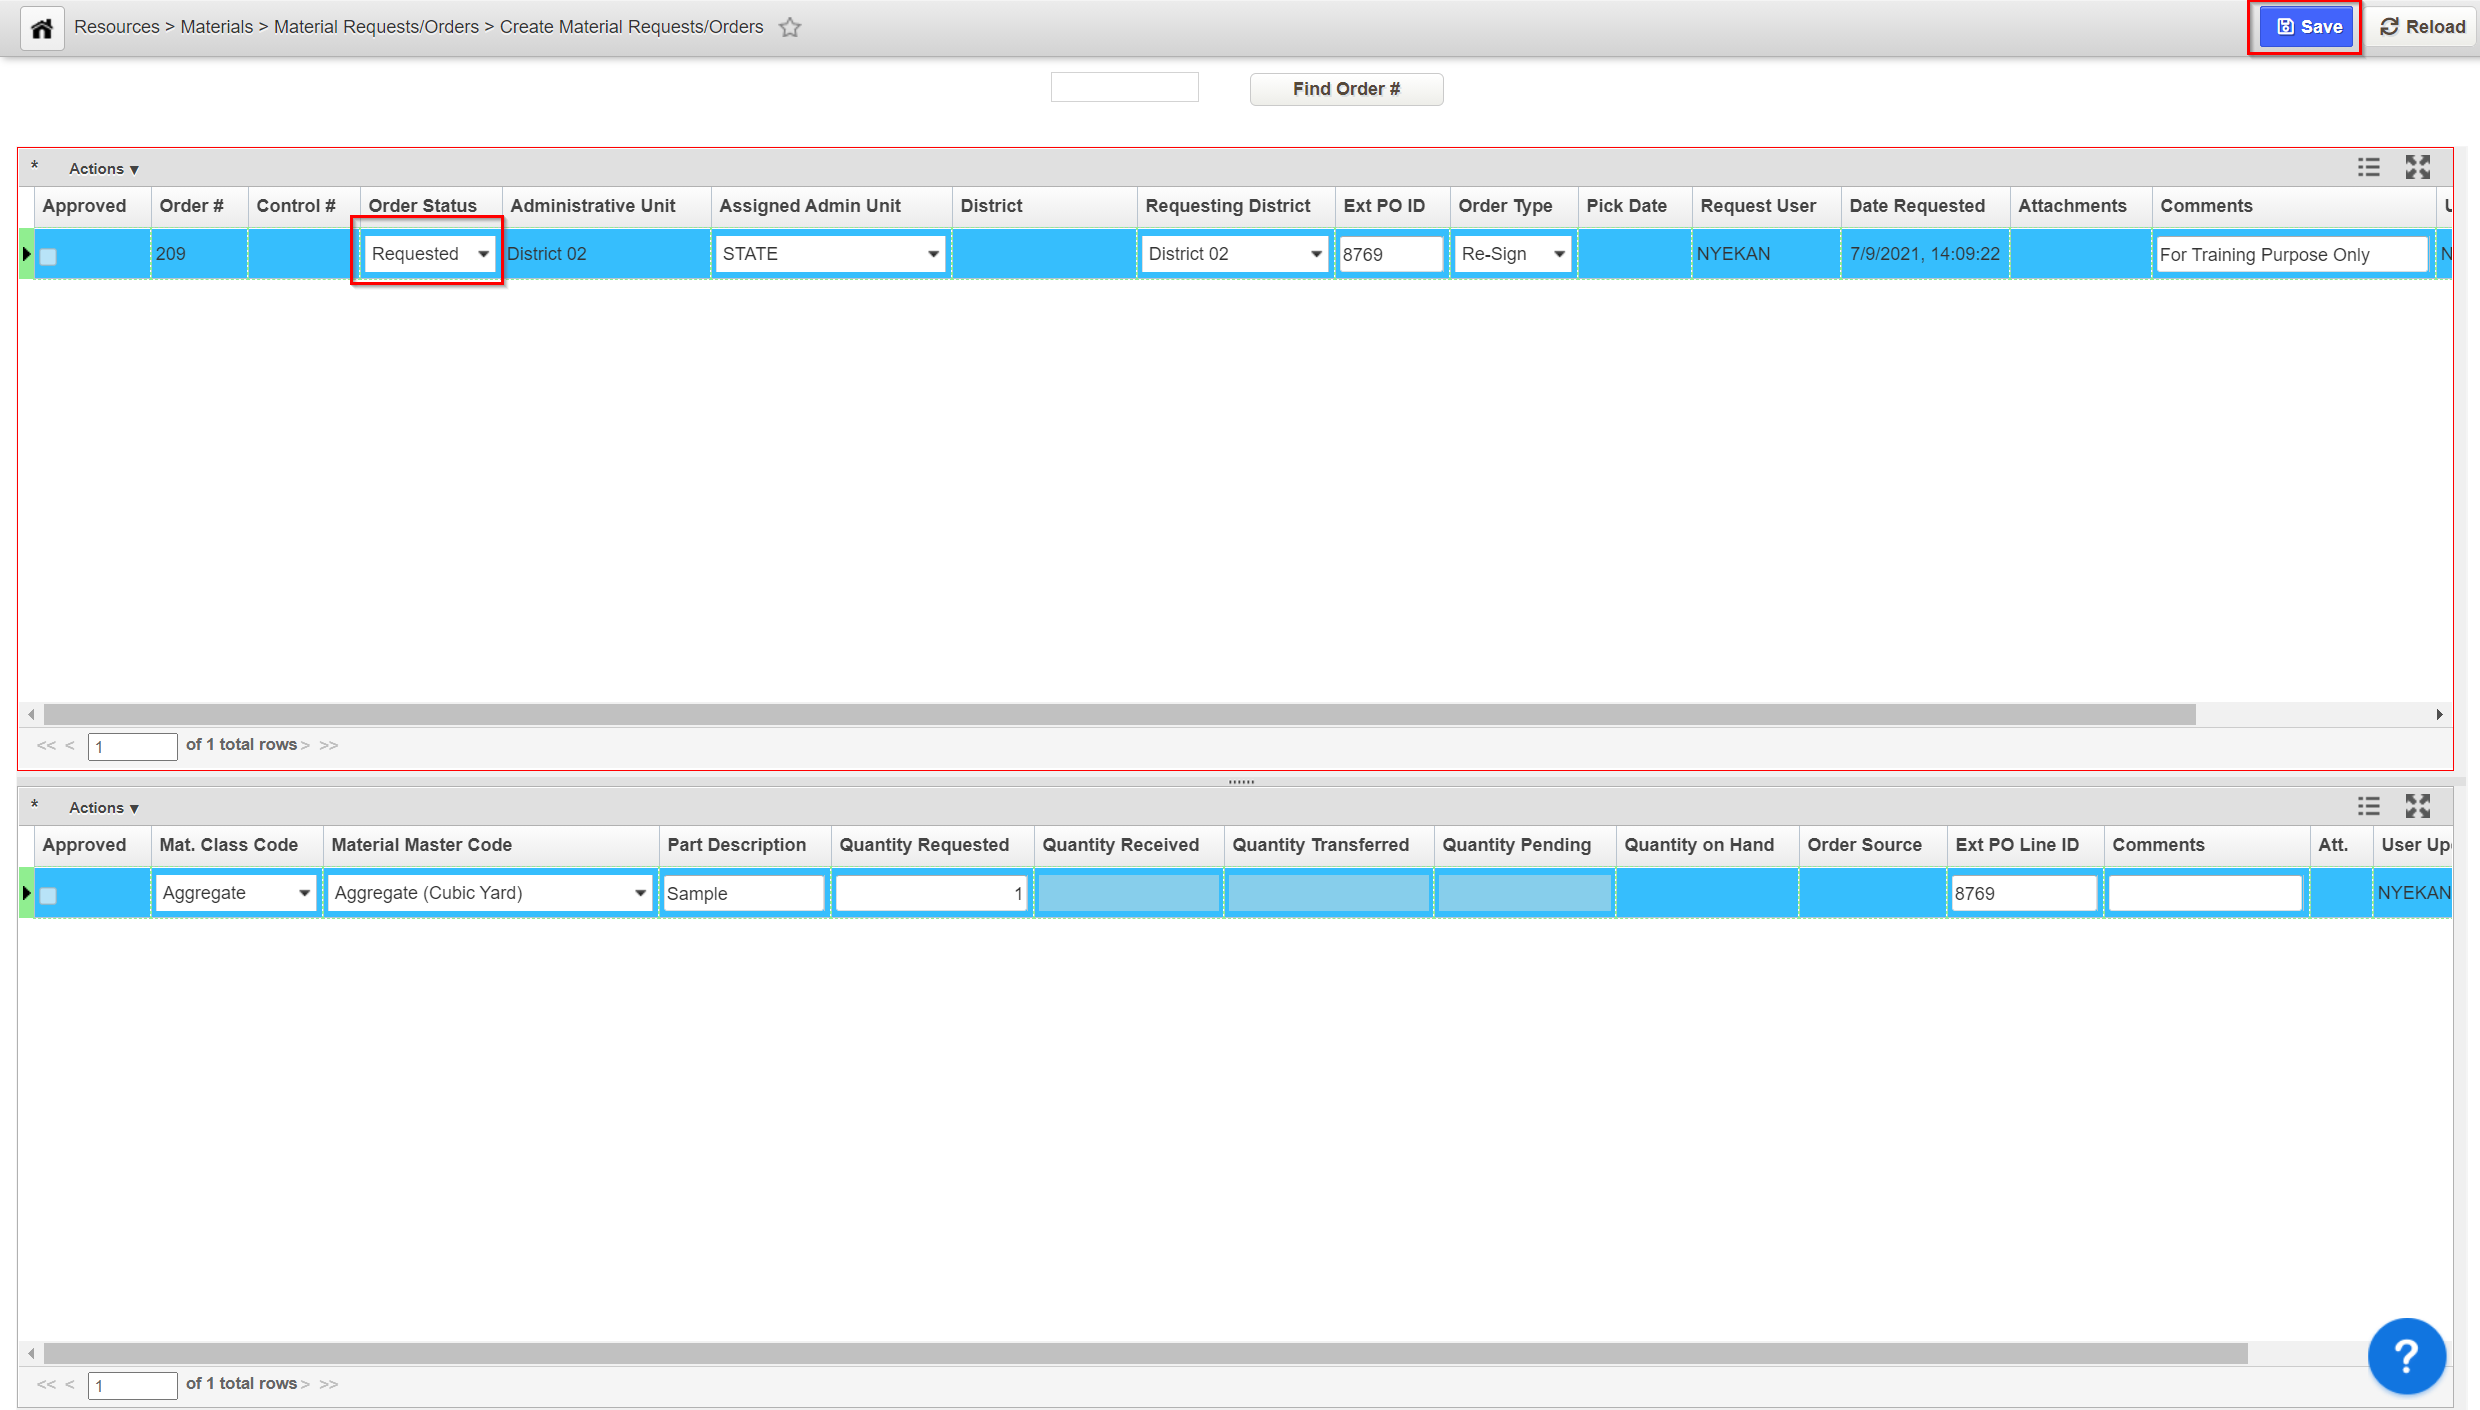Open list view icon in orders grid
Viewport: 2480px width, 1410px height.
click(2368, 167)
